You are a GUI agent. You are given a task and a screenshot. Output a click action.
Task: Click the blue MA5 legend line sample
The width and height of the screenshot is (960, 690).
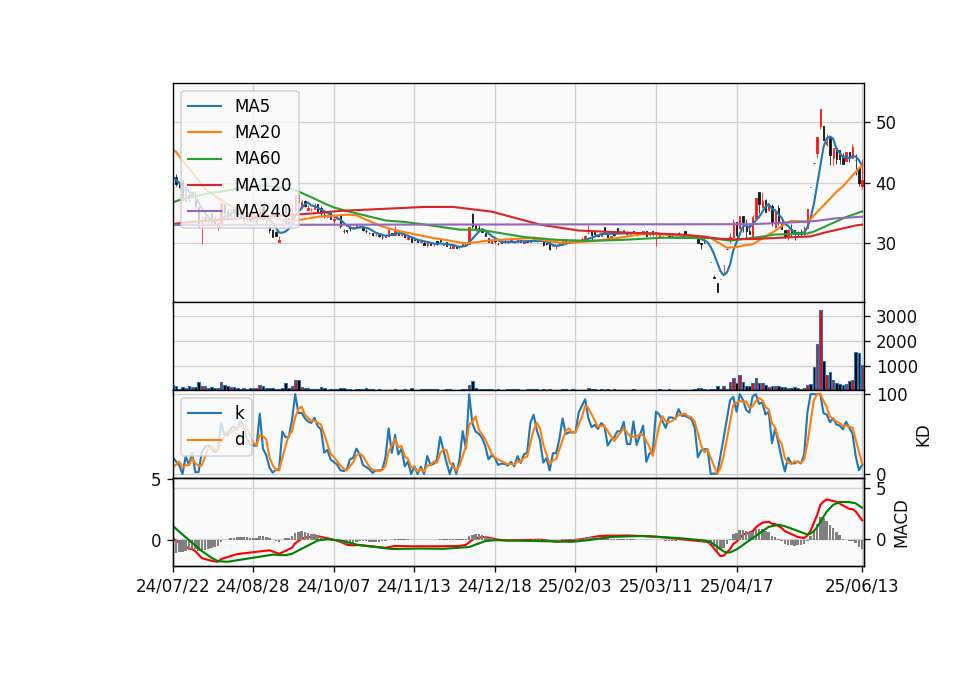click(x=205, y=107)
